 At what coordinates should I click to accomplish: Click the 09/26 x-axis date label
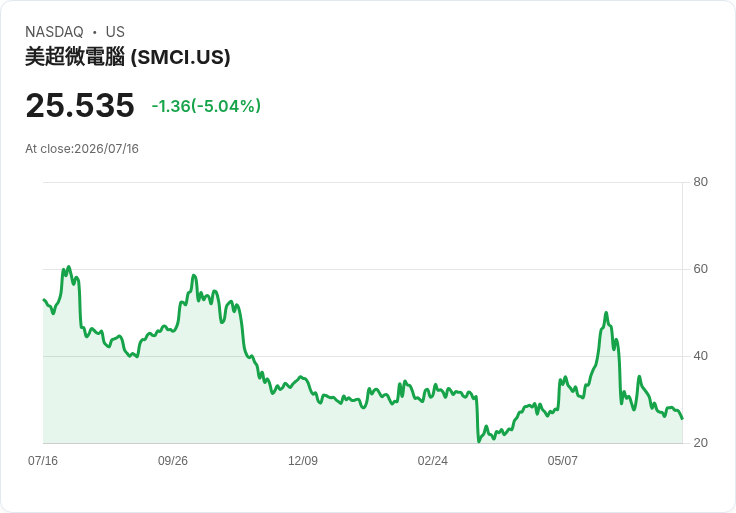pos(173,460)
